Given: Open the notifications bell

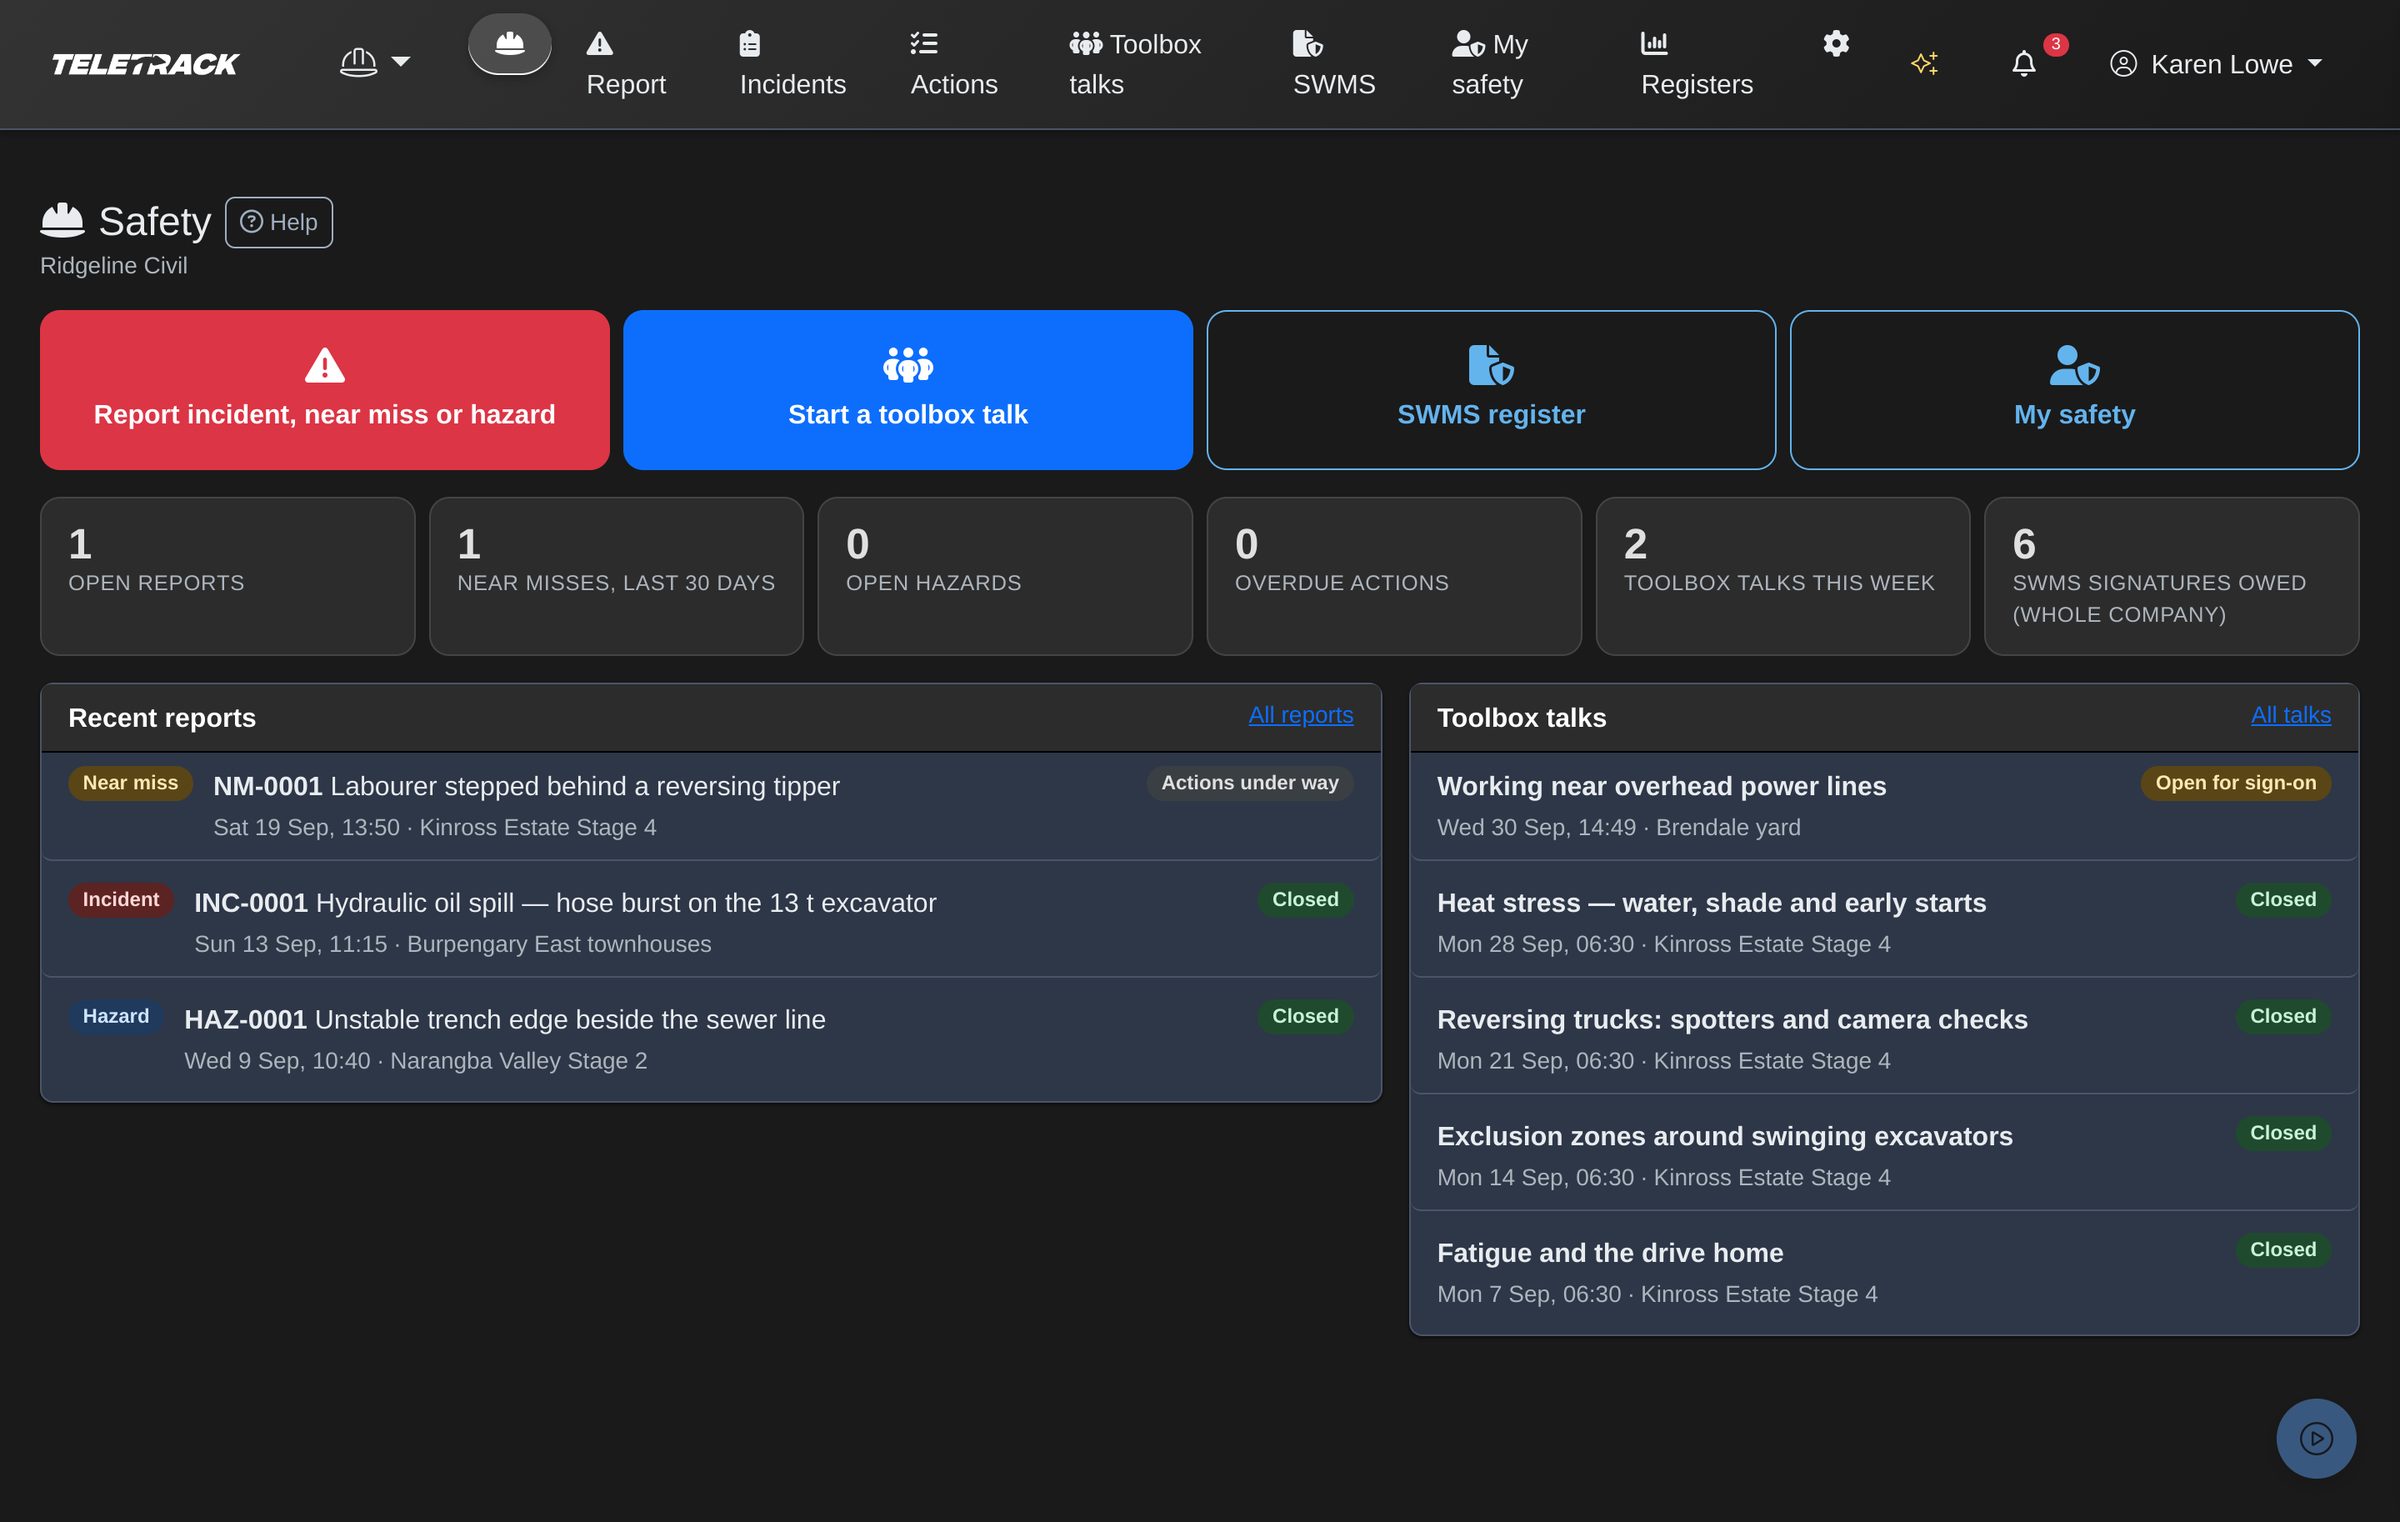Looking at the screenshot, I should pyautogui.click(x=2024, y=64).
